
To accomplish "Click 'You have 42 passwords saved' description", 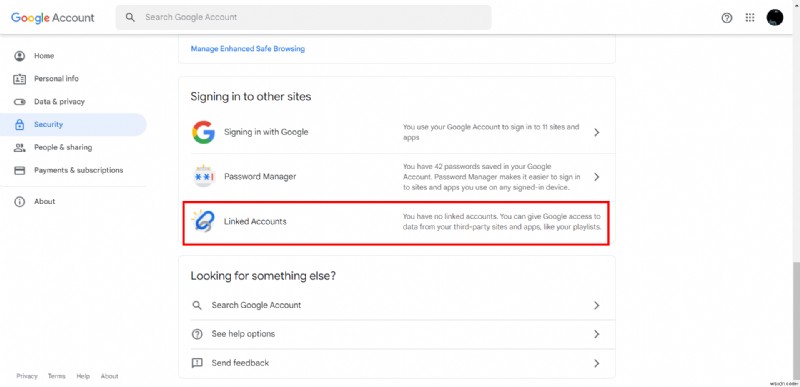I will click(492, 177).
